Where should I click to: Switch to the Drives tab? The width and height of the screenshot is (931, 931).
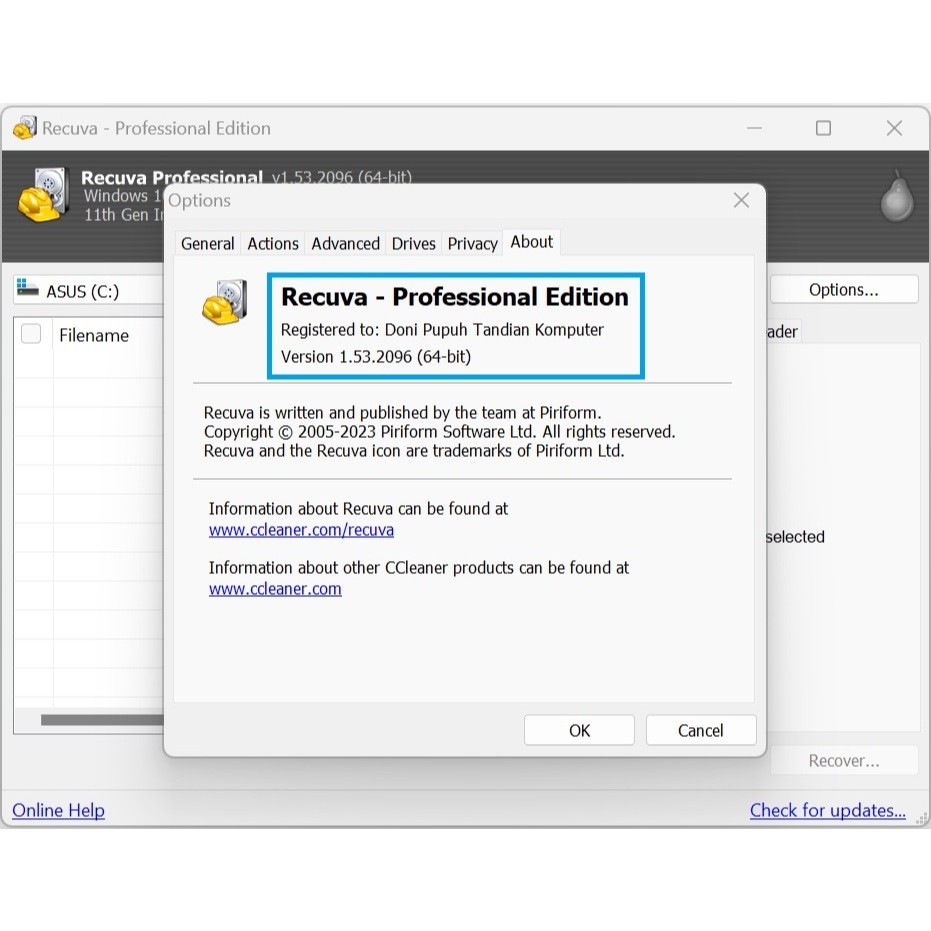tap(413, 243)
